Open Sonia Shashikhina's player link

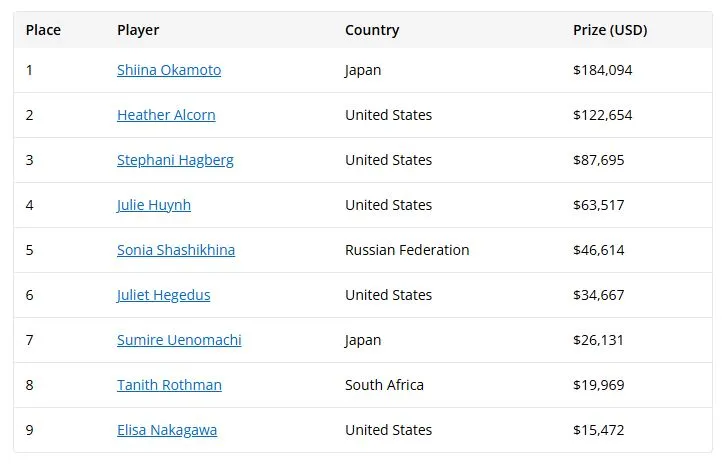[176, 250]
